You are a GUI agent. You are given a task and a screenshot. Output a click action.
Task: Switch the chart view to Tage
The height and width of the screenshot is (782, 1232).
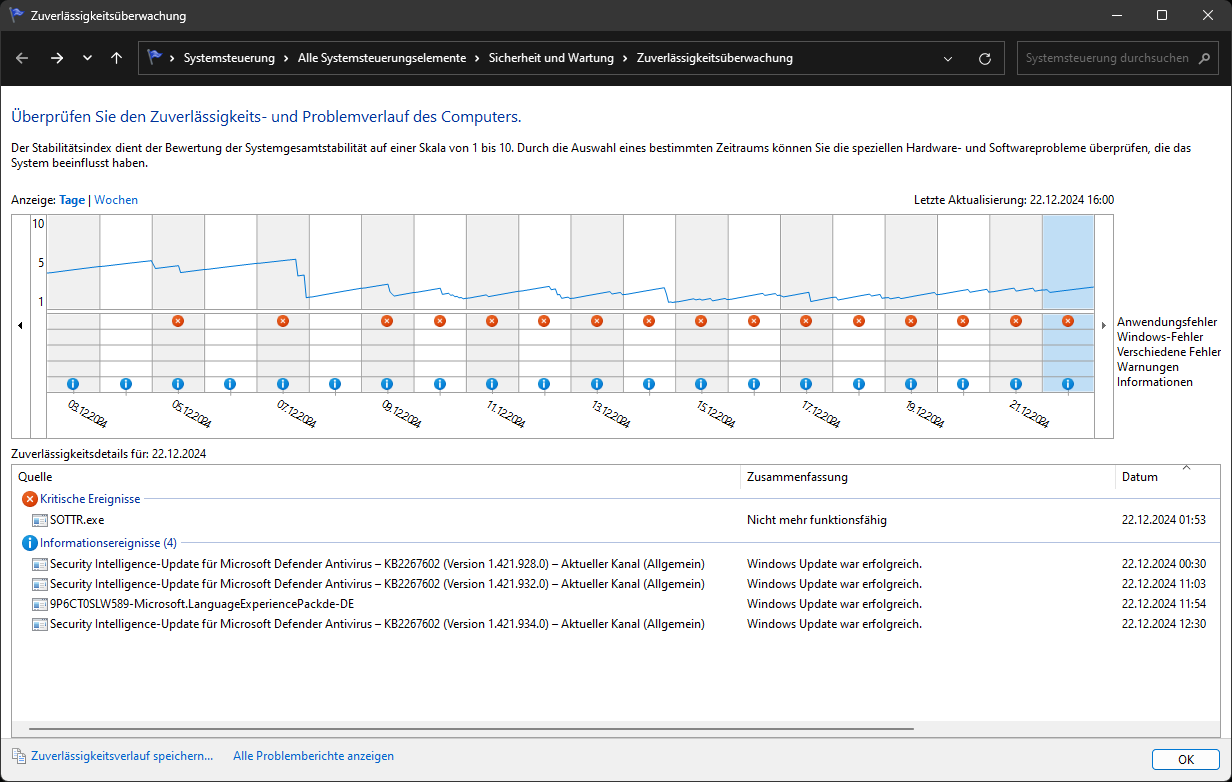pyautogui.click(x=72, y=200)
